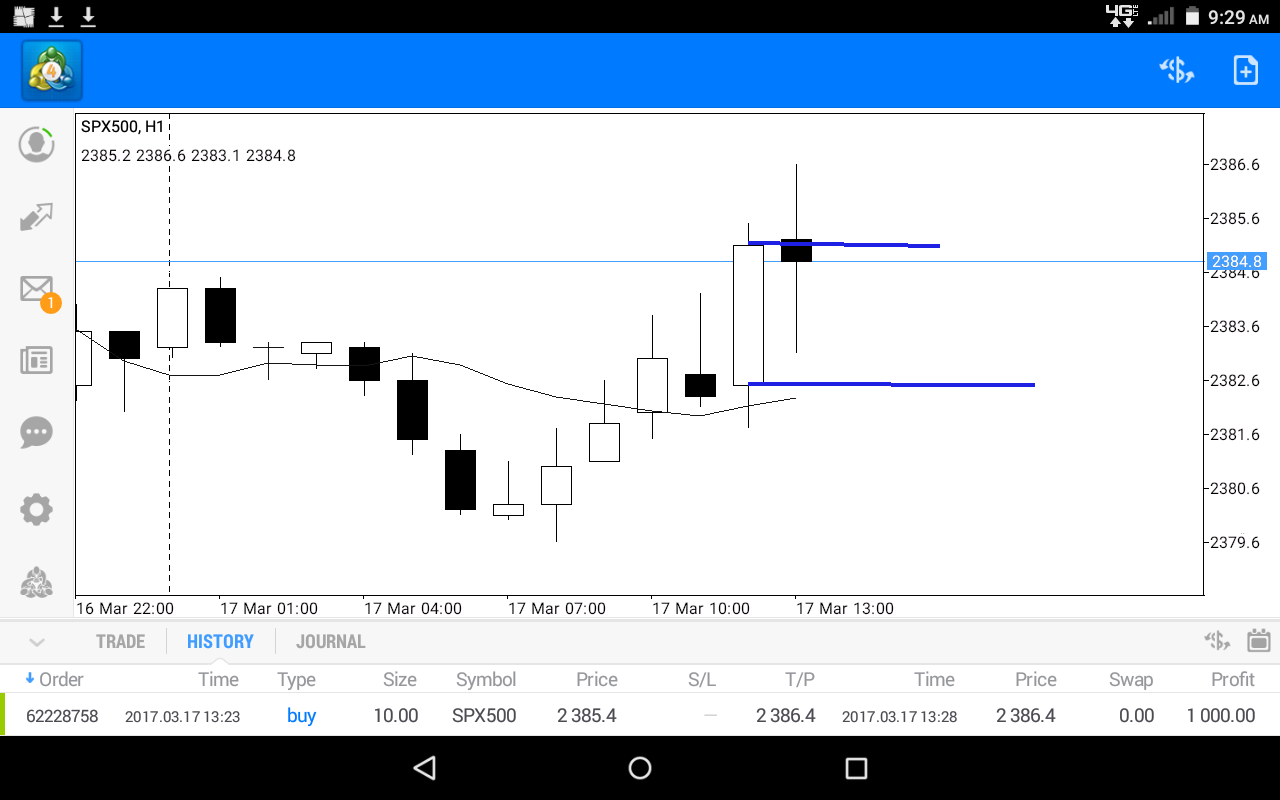
Task: Collapse the bottom panel with chevron
Action: [x=37, y=642]
